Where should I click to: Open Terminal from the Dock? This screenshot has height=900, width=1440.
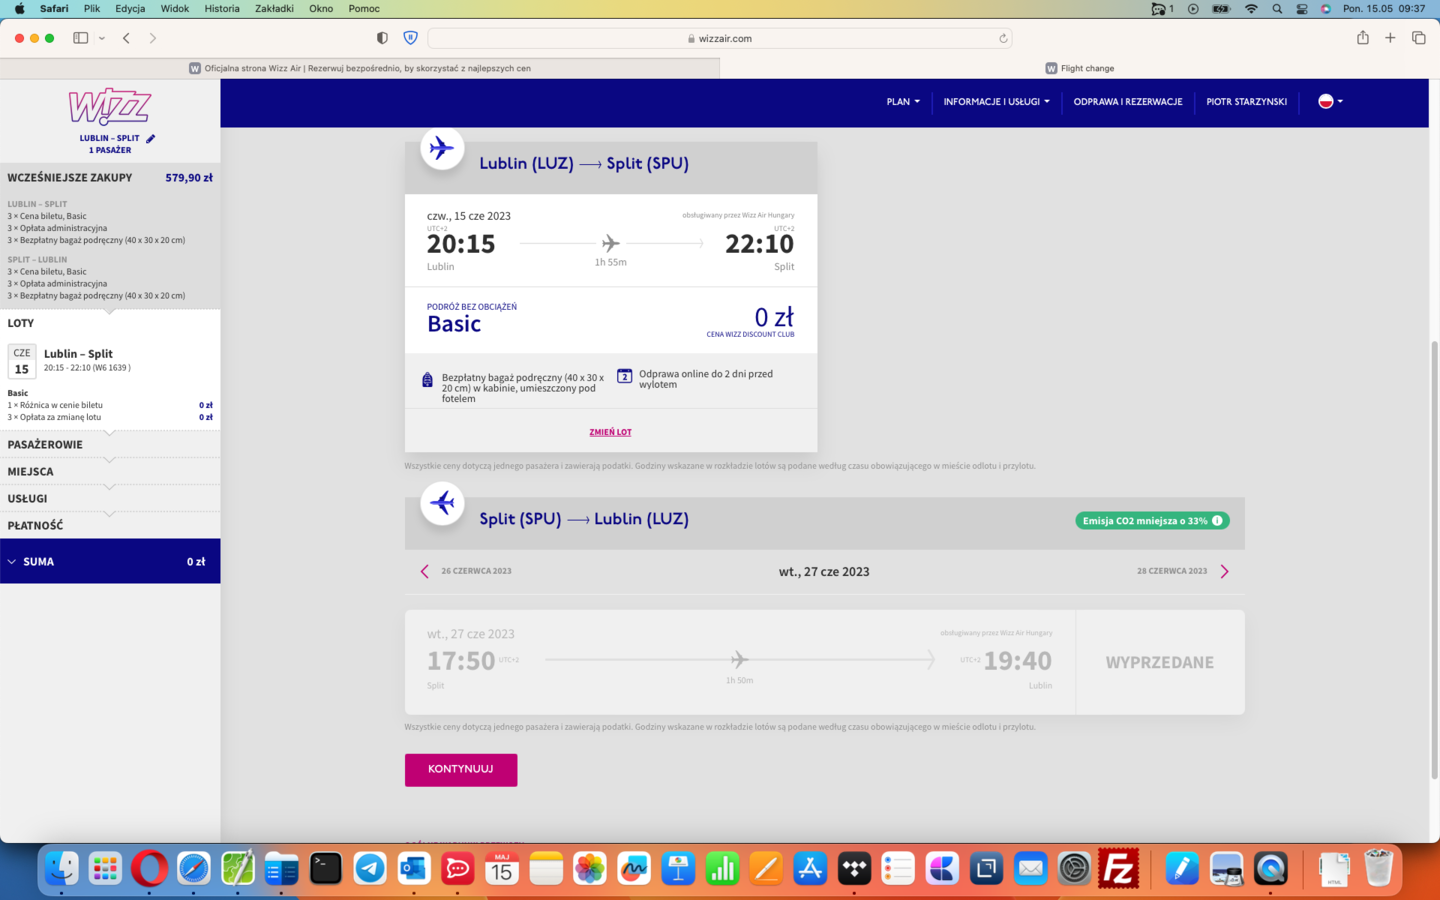click(326, 868)
